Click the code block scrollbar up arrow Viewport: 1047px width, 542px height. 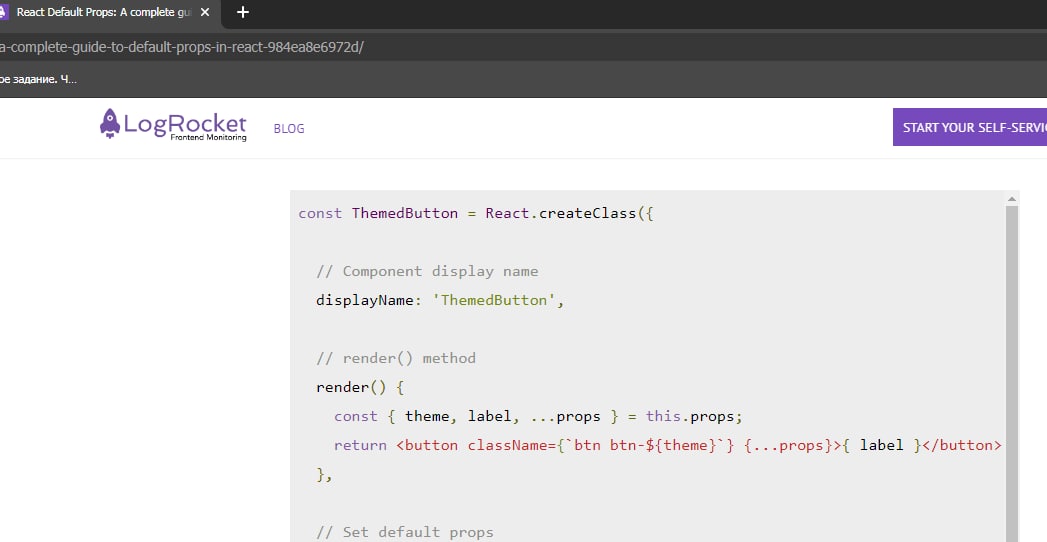click(x=1012, y=200)
